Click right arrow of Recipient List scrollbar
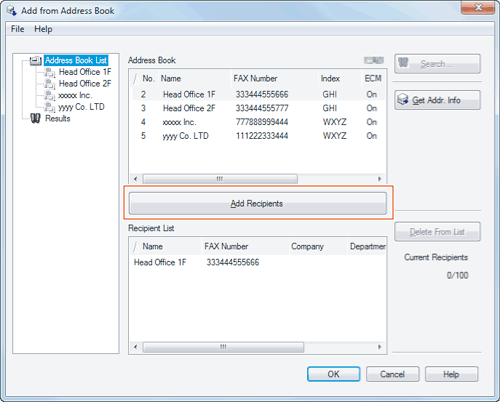500x402 pixels. click(379, 347)
